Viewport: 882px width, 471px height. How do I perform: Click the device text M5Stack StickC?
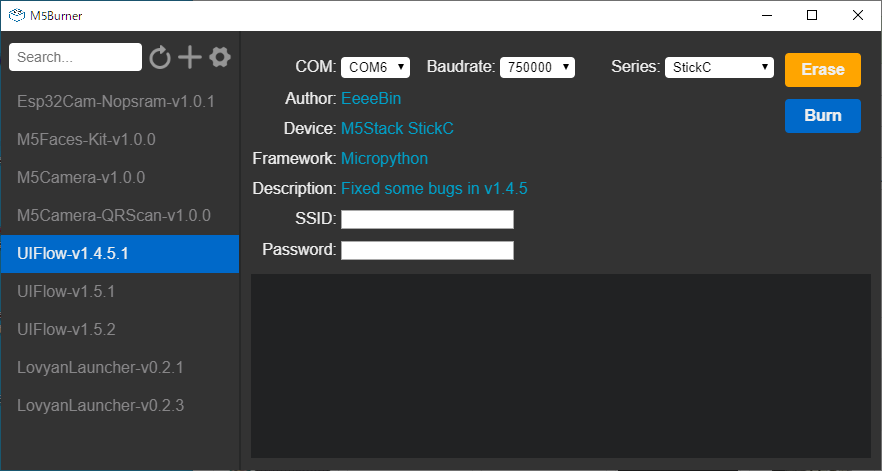coord(397,129)
